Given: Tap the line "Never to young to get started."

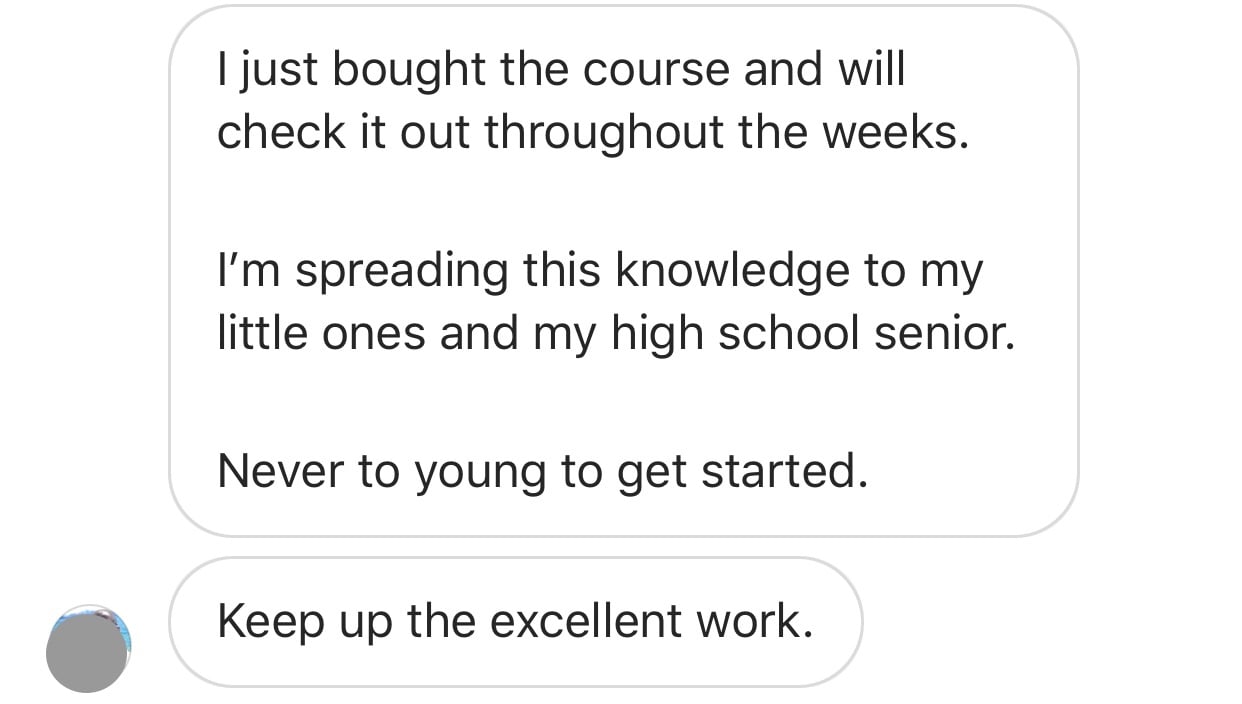Looking at the screenshot, I should coord(542,471).
